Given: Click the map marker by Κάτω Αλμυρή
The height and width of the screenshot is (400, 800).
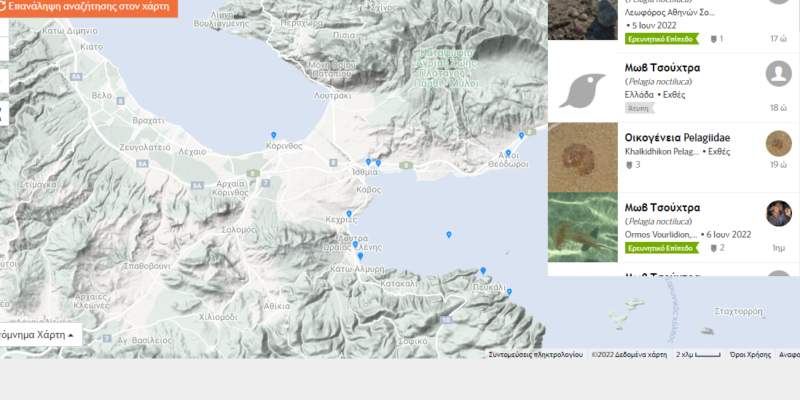Looking at the screenshot, I should tap(360, 256).
